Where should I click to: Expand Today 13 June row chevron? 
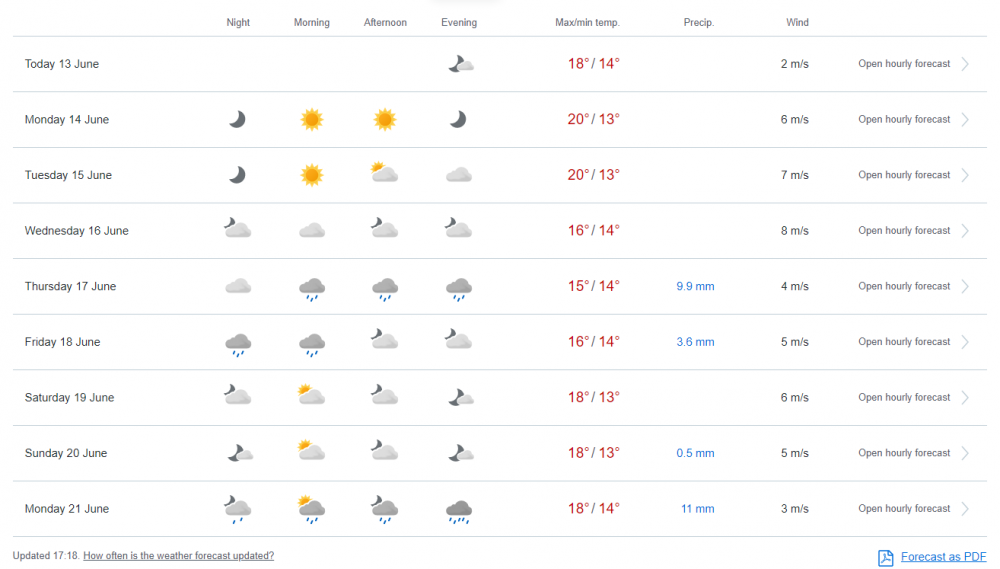pyautogui.click(x=965, y=64)
